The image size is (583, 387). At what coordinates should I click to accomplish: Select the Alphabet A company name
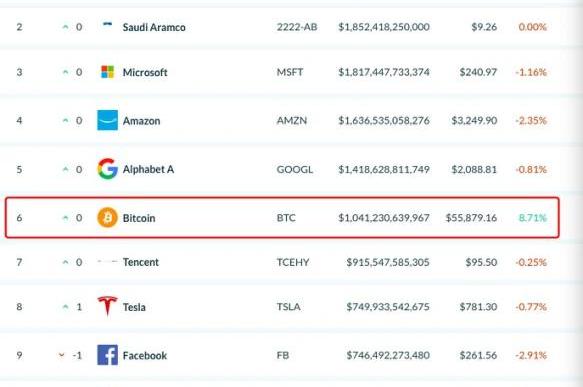(x=148, y=169)
